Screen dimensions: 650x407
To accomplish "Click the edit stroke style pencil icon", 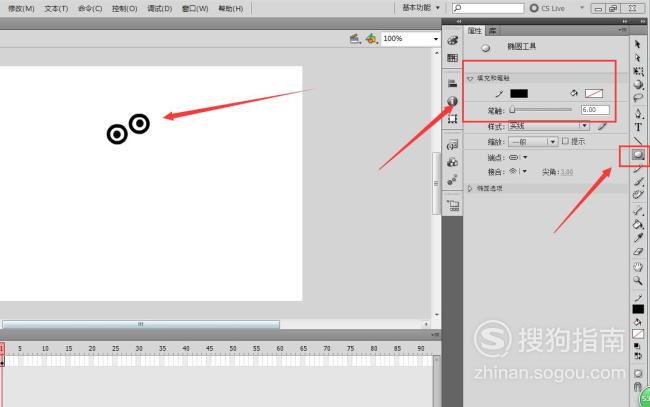I will (x=602, y=126).
